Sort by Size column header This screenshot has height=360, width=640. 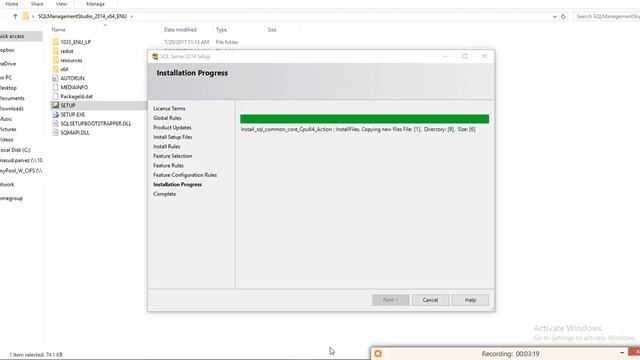point(272,30)
